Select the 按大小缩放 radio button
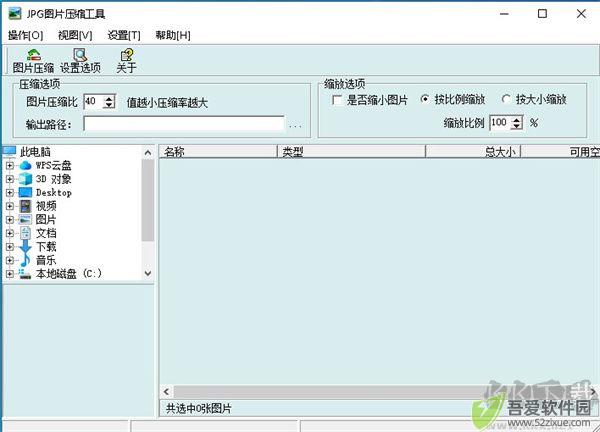Image resolution: width=600 pixels, height=432 pixels. tap(506, 99)
